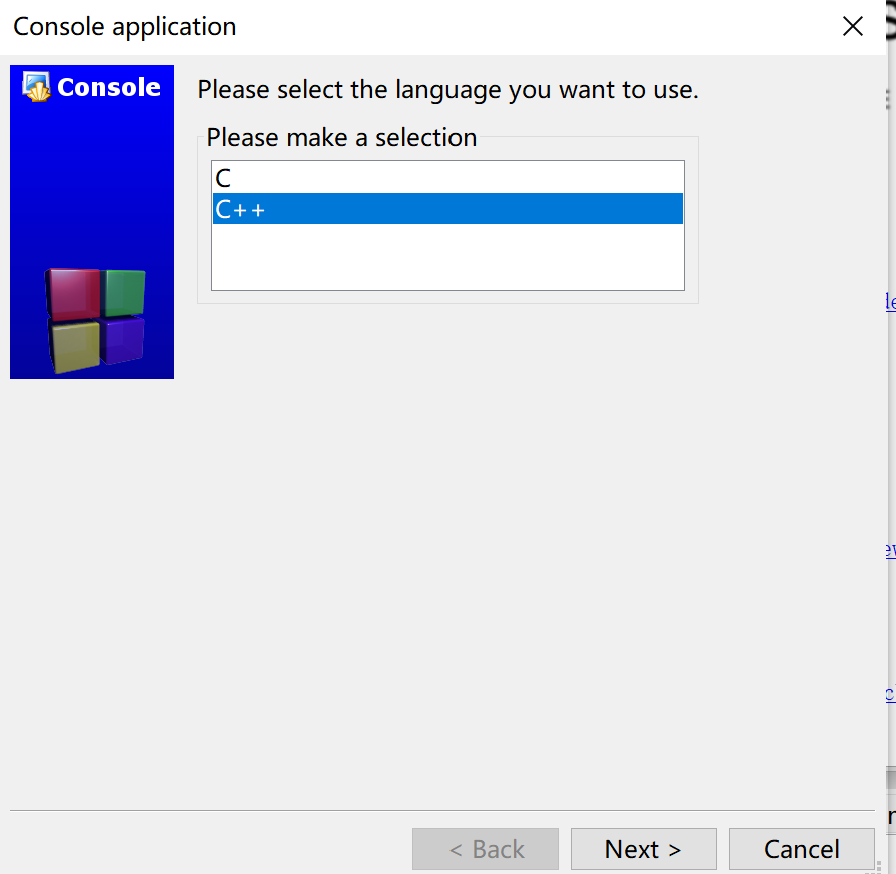
Task: Go to next wizard page with Next
Action: tap(643, 849)
